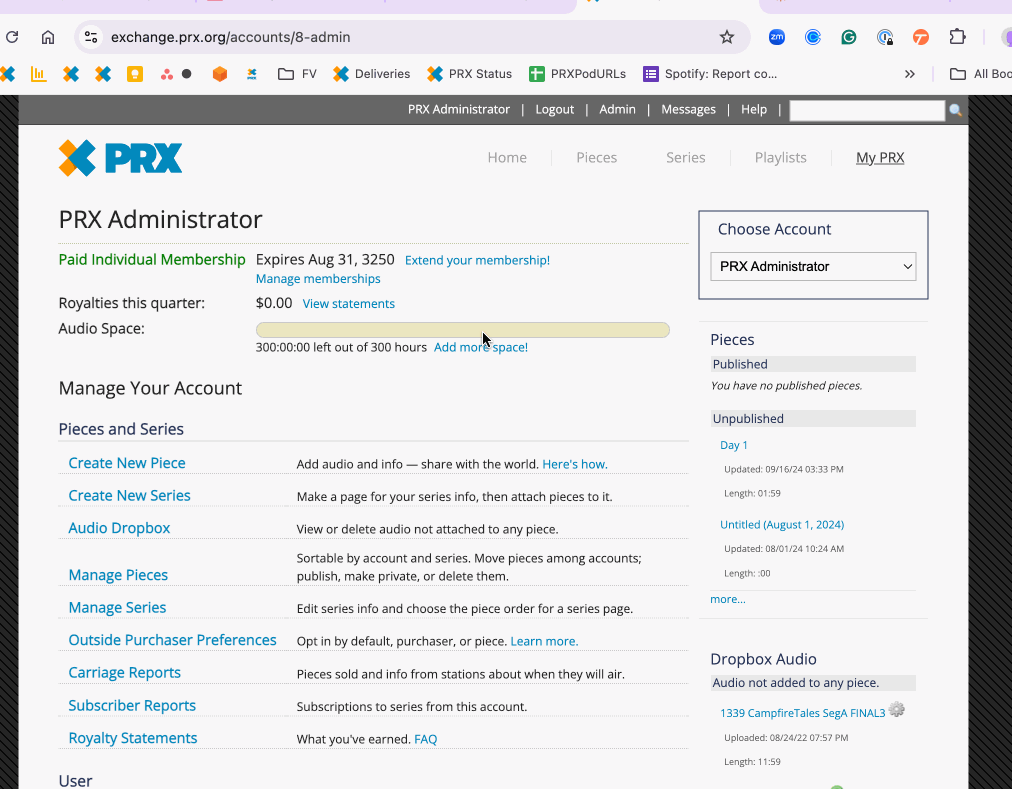The image size is (1012, 789).
Task: Click the Here's how link
Action: pos(575,464)
